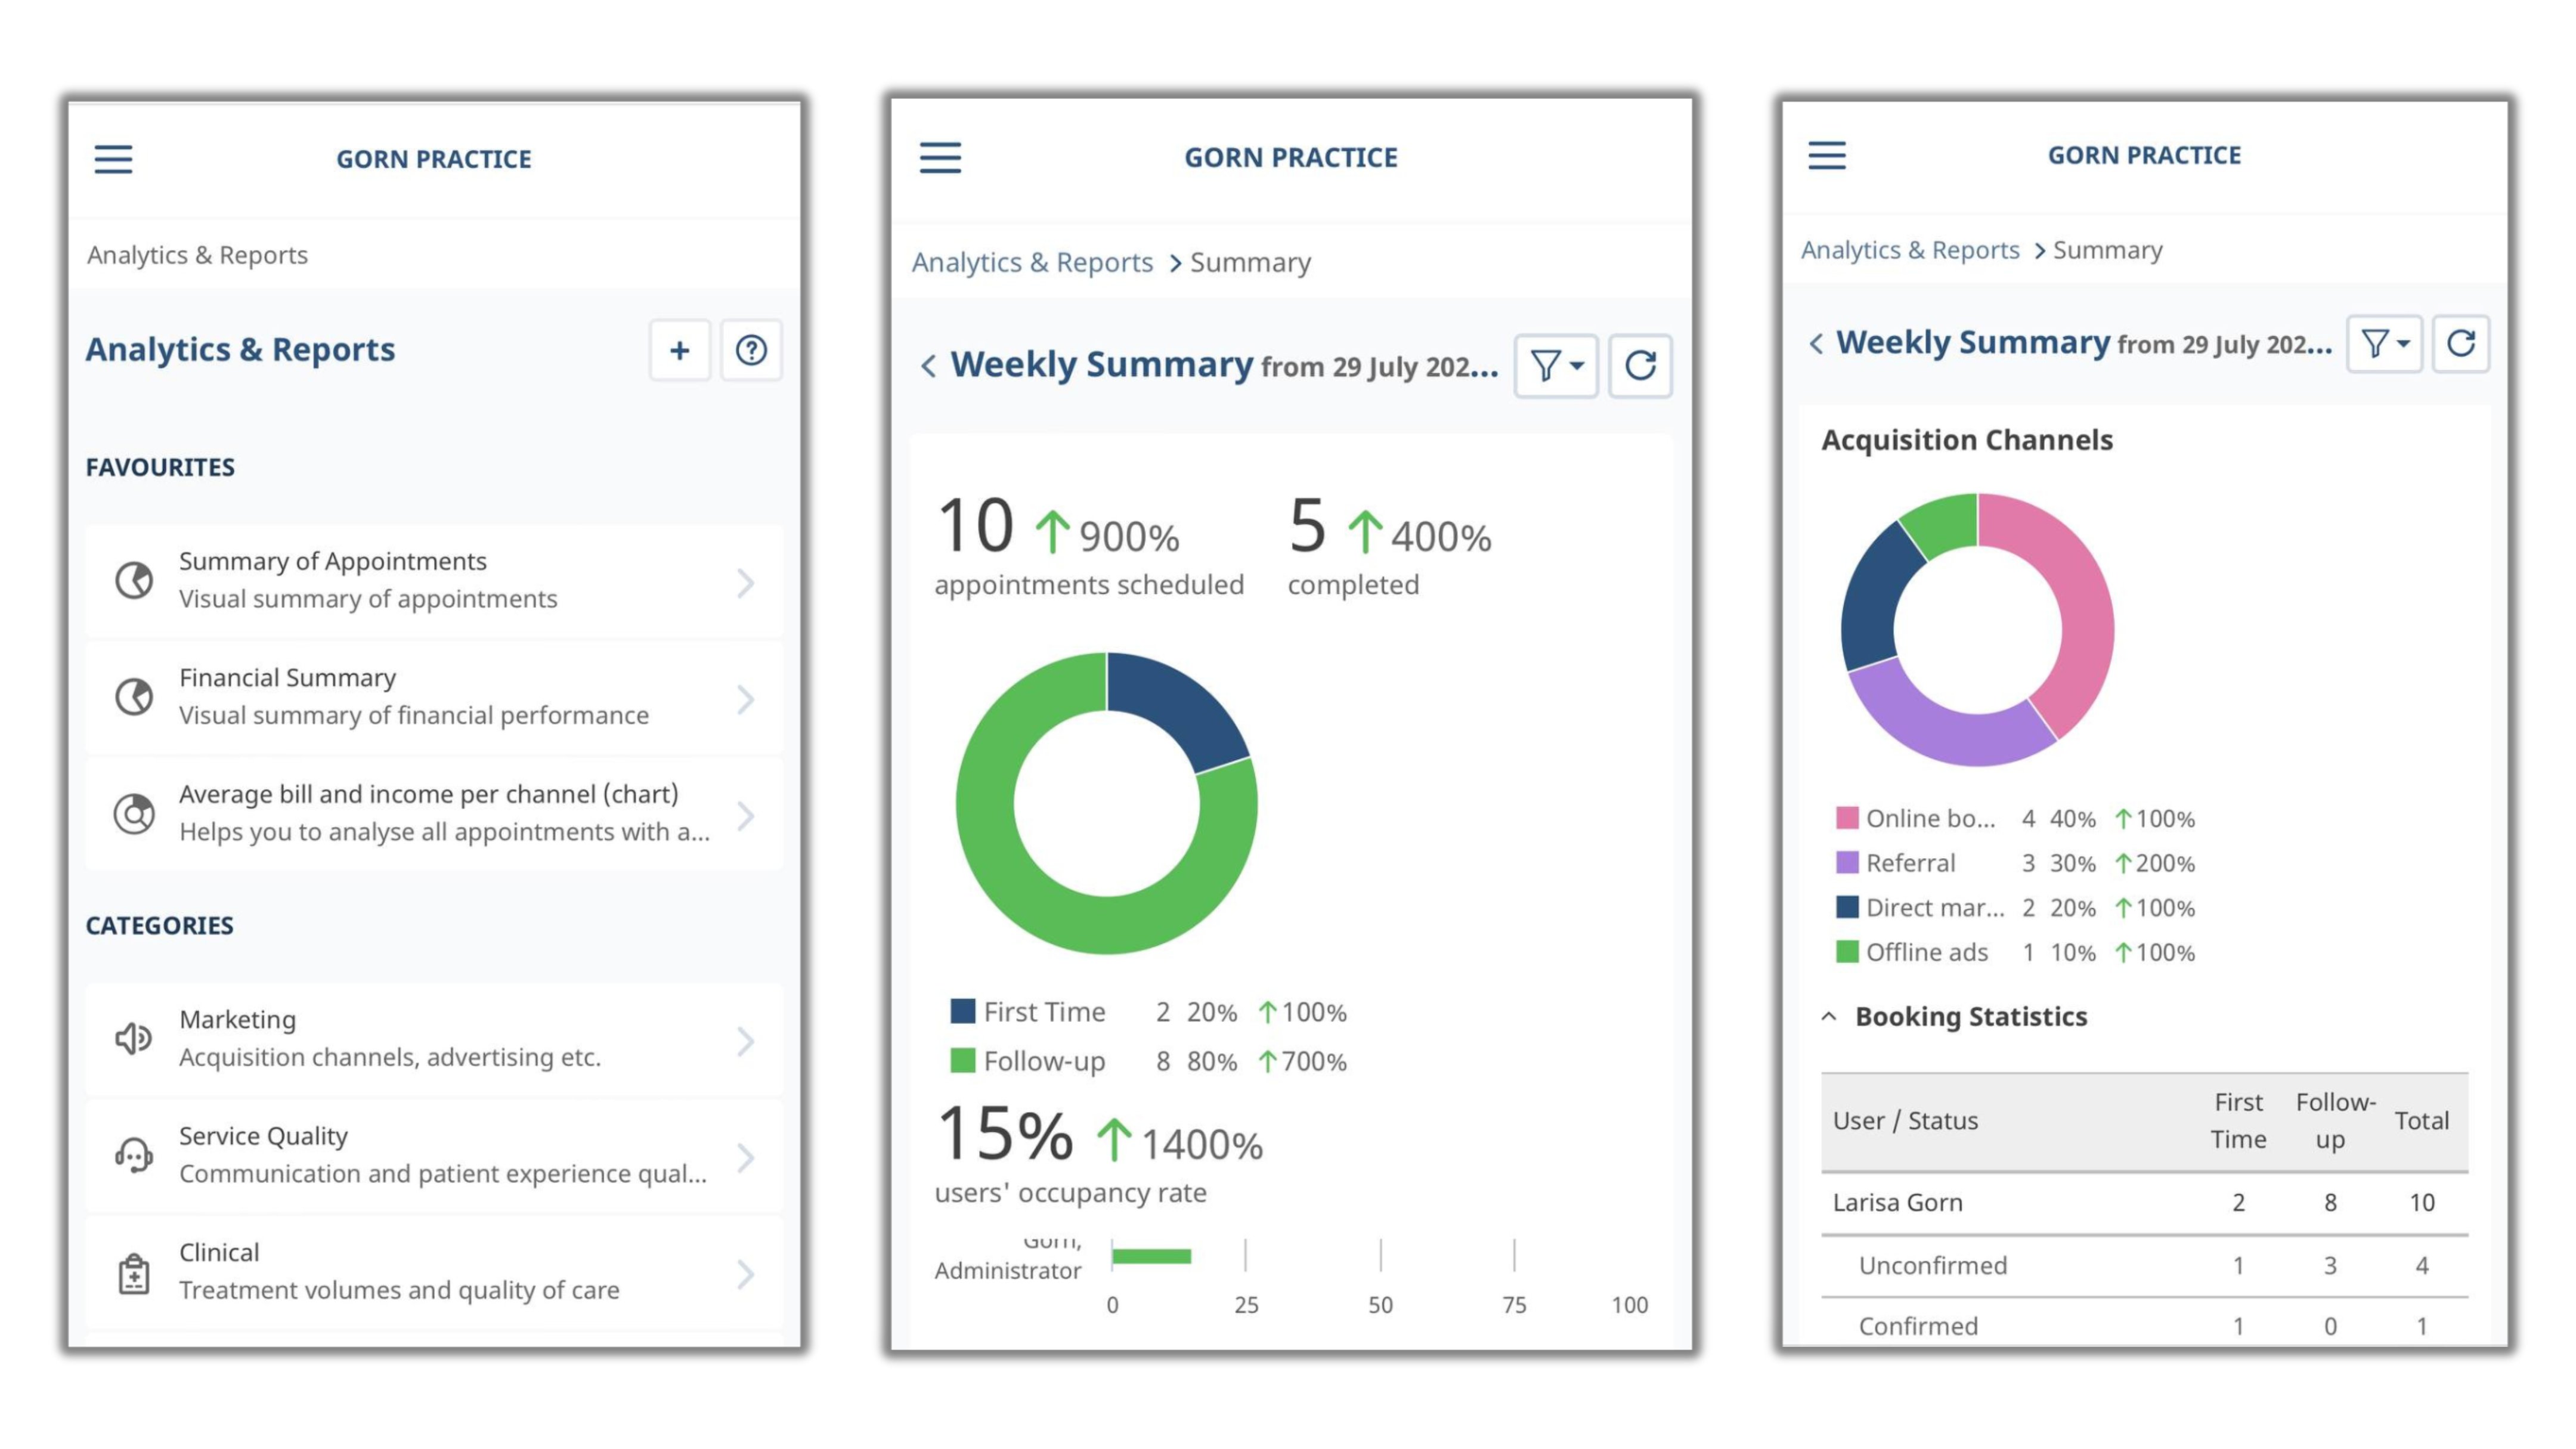2576x1449 pixels.
Task: Click the help question mark button
Action: click(750, 350)
